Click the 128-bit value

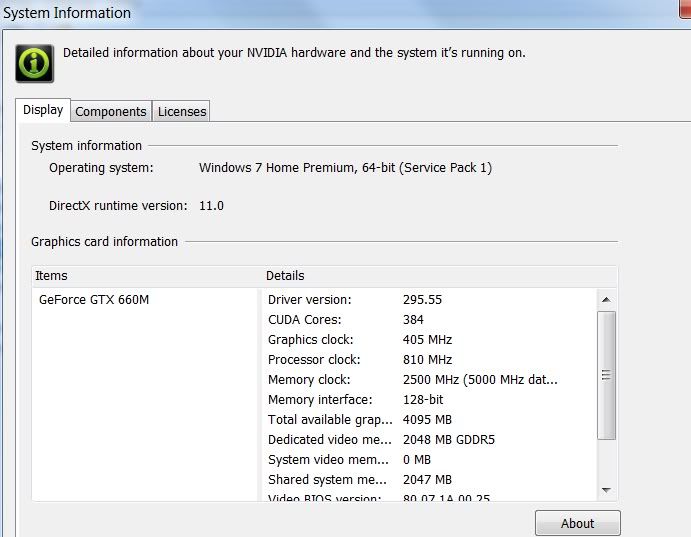tap(423, 400)
